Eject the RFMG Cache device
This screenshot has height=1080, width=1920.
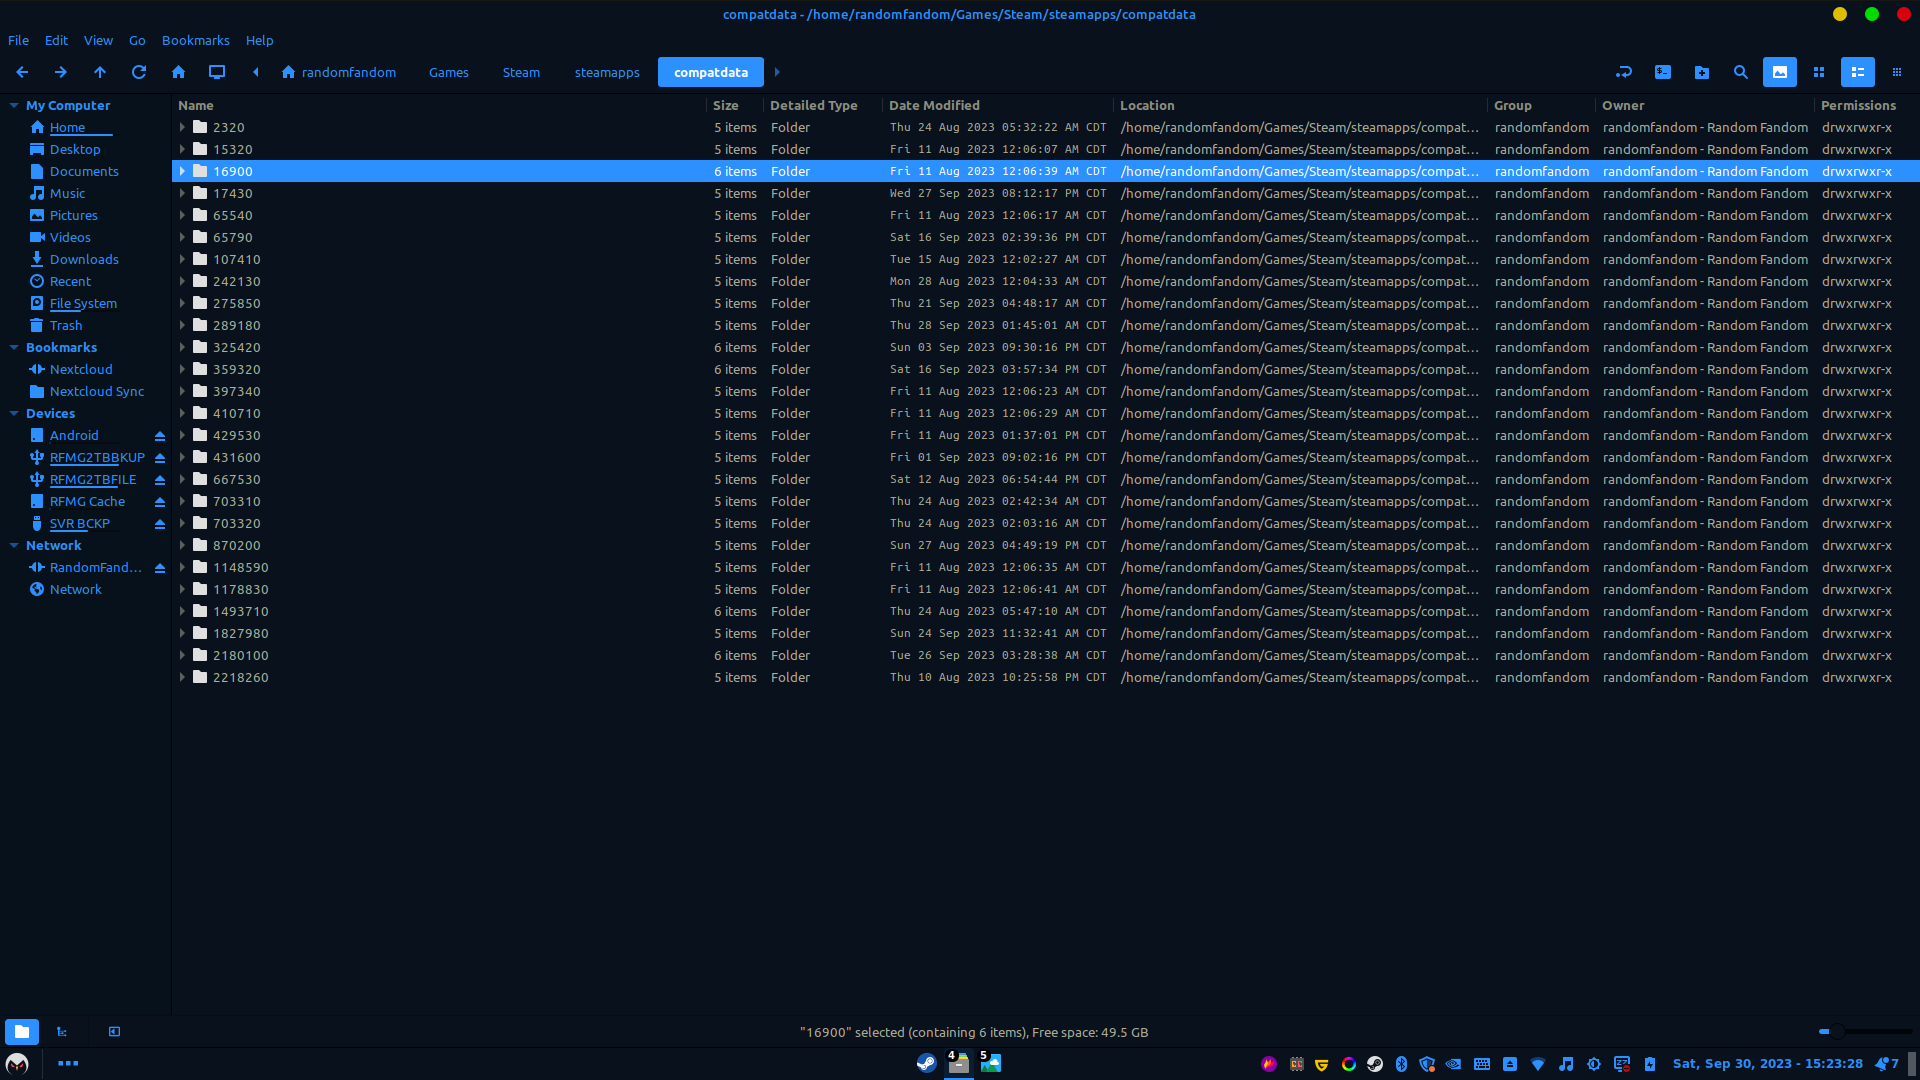(160, 502)
